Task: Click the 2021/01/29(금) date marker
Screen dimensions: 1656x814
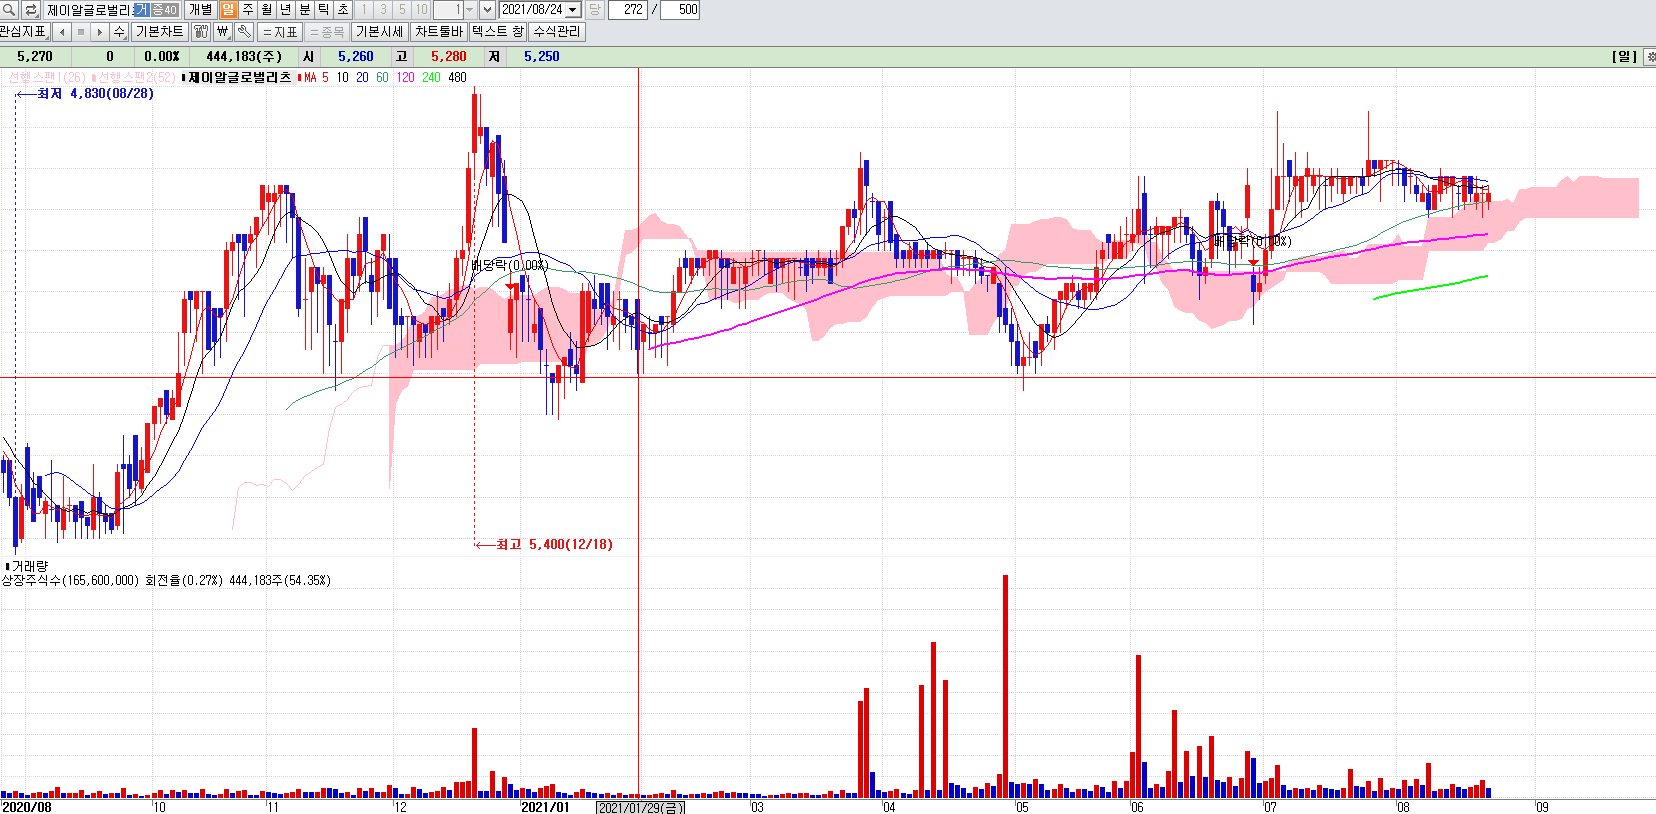Action: (640, 807)
